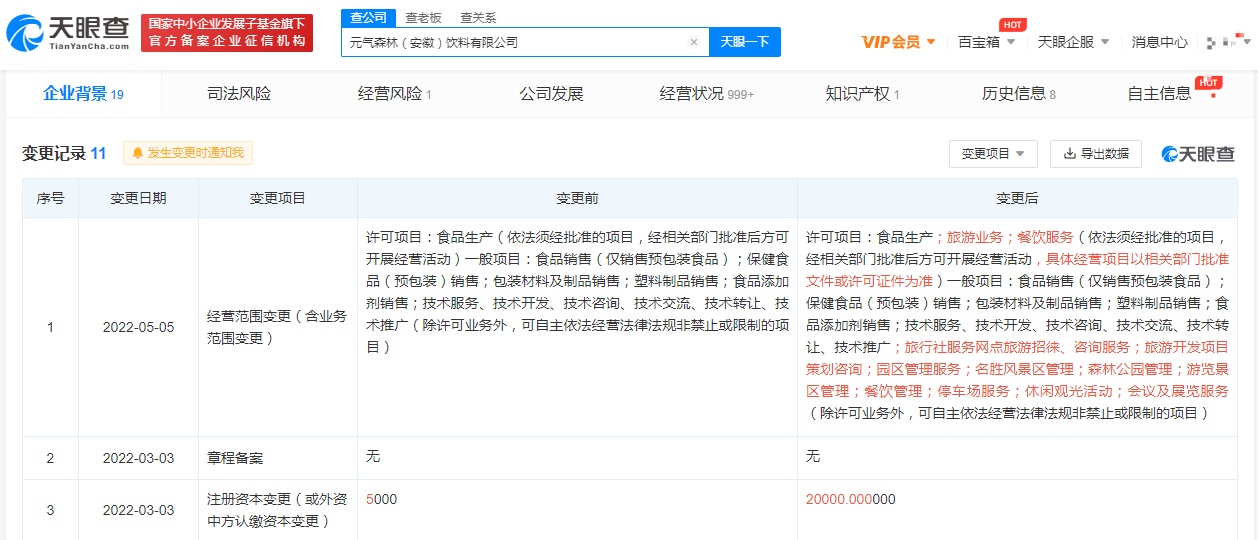This screenshot has height=540, width=1258.
Task: Click the 序号 column header
Action: 51,199
